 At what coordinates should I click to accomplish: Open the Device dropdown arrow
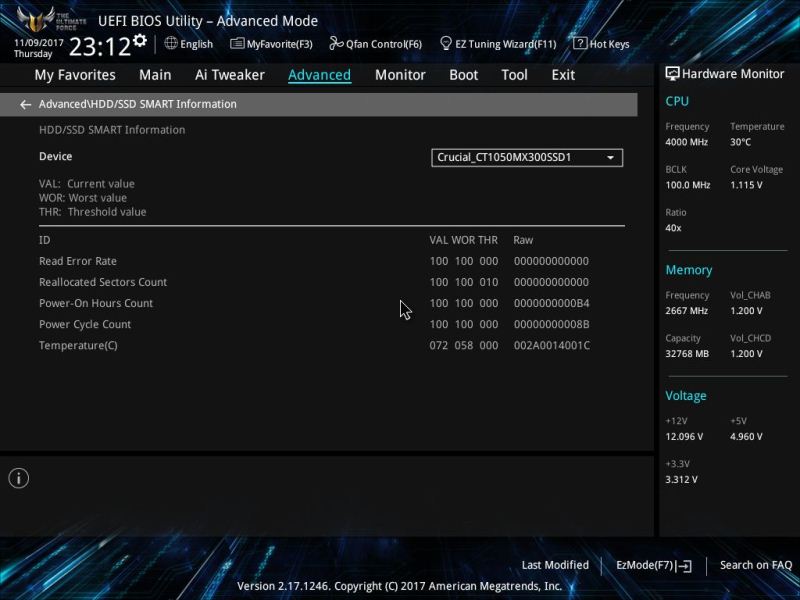(610, 158)
